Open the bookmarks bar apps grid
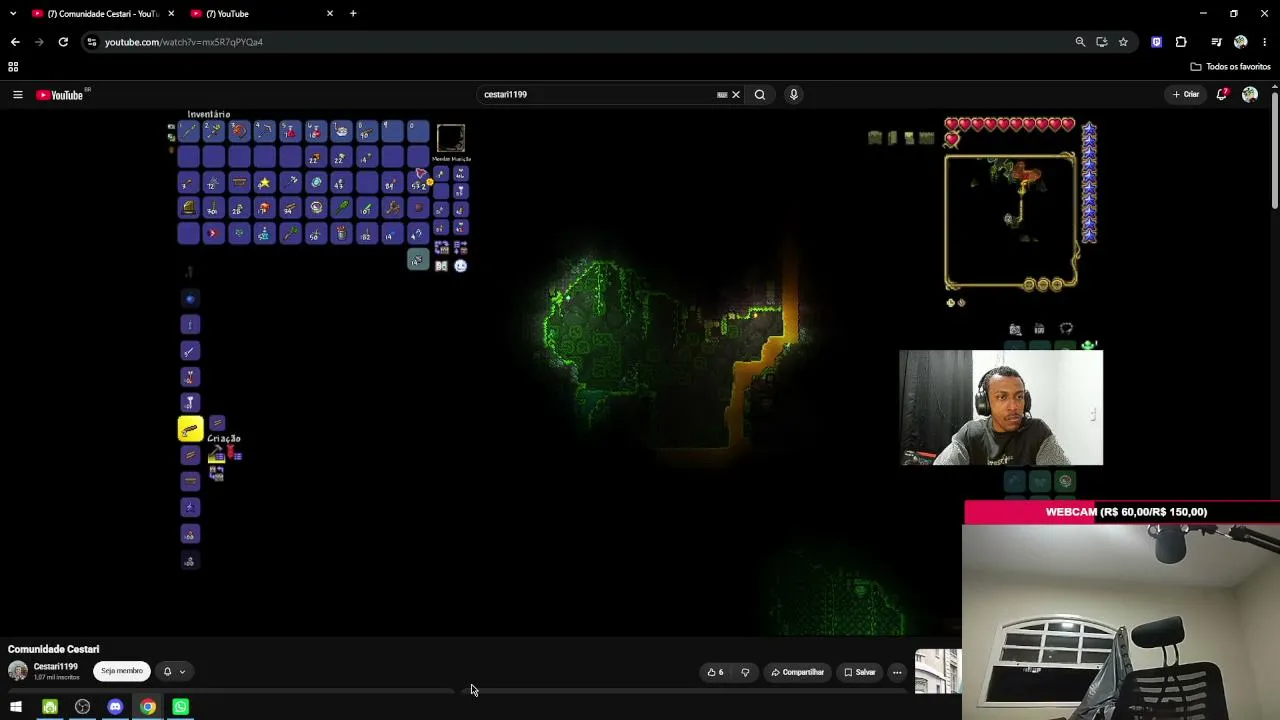1280x720 pixels. (x=13, y=67)
